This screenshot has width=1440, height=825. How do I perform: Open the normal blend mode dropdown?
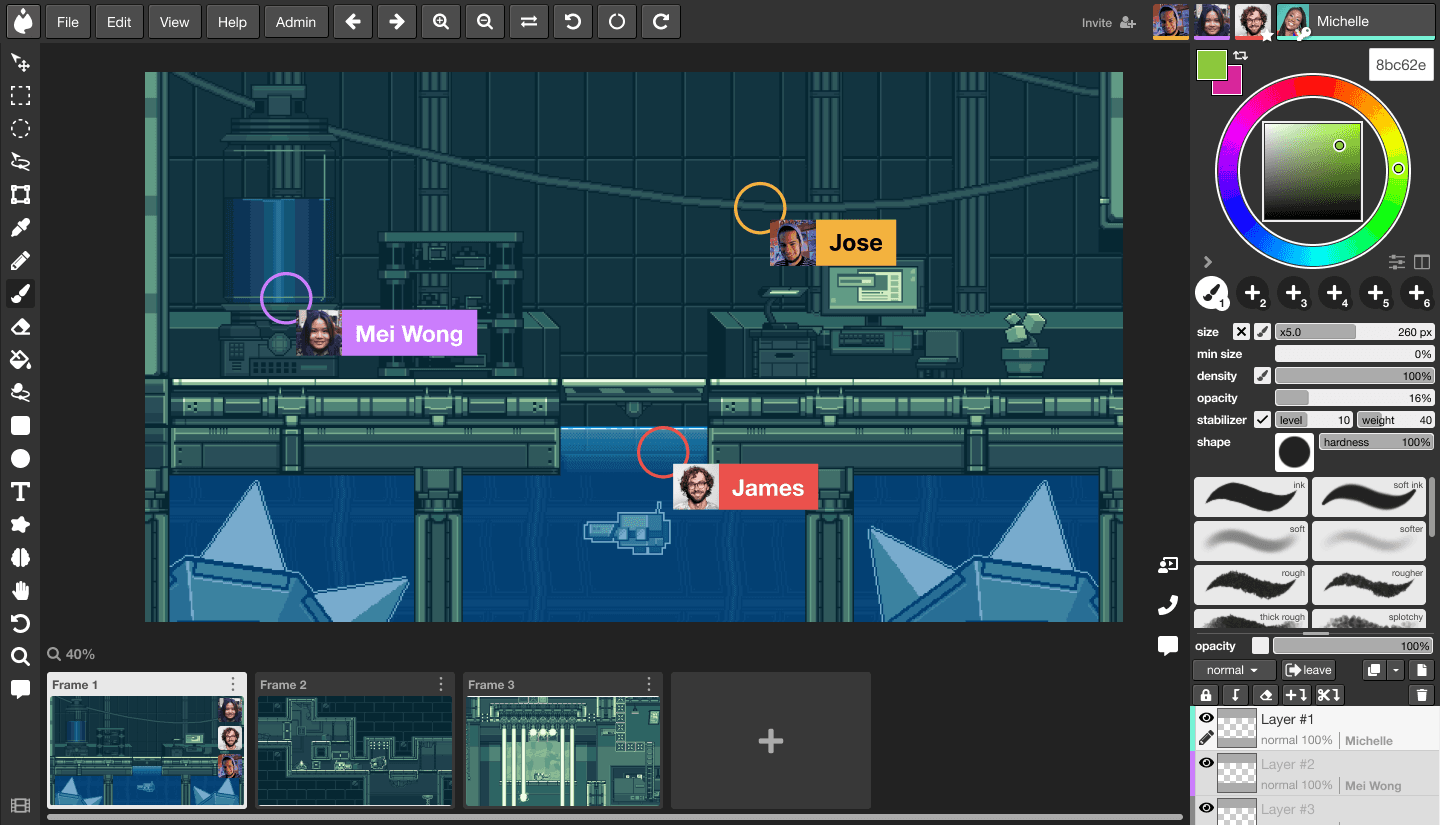click(1233, 670)
